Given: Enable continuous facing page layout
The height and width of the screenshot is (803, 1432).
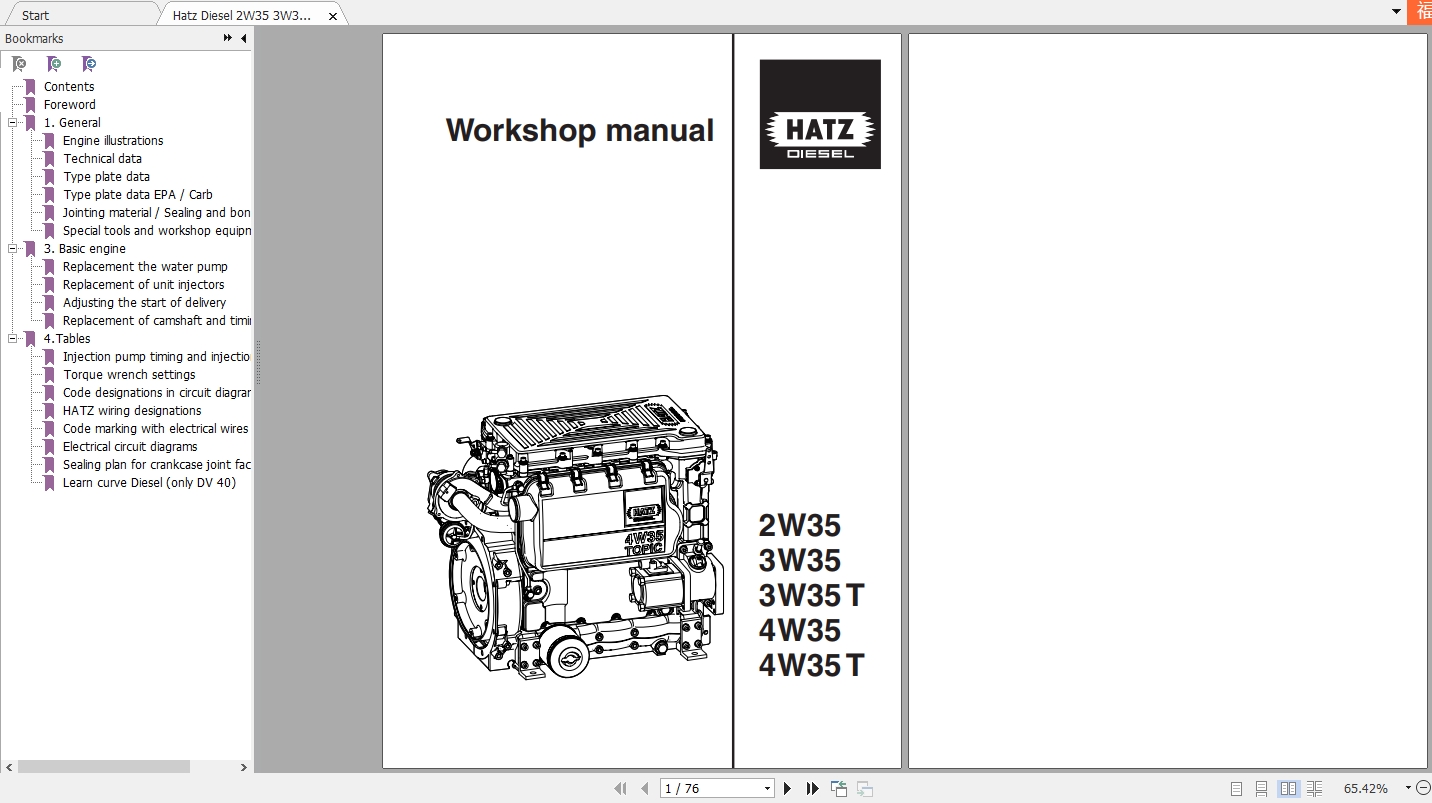Looking at the screenshot, I should click(1314, 788).
